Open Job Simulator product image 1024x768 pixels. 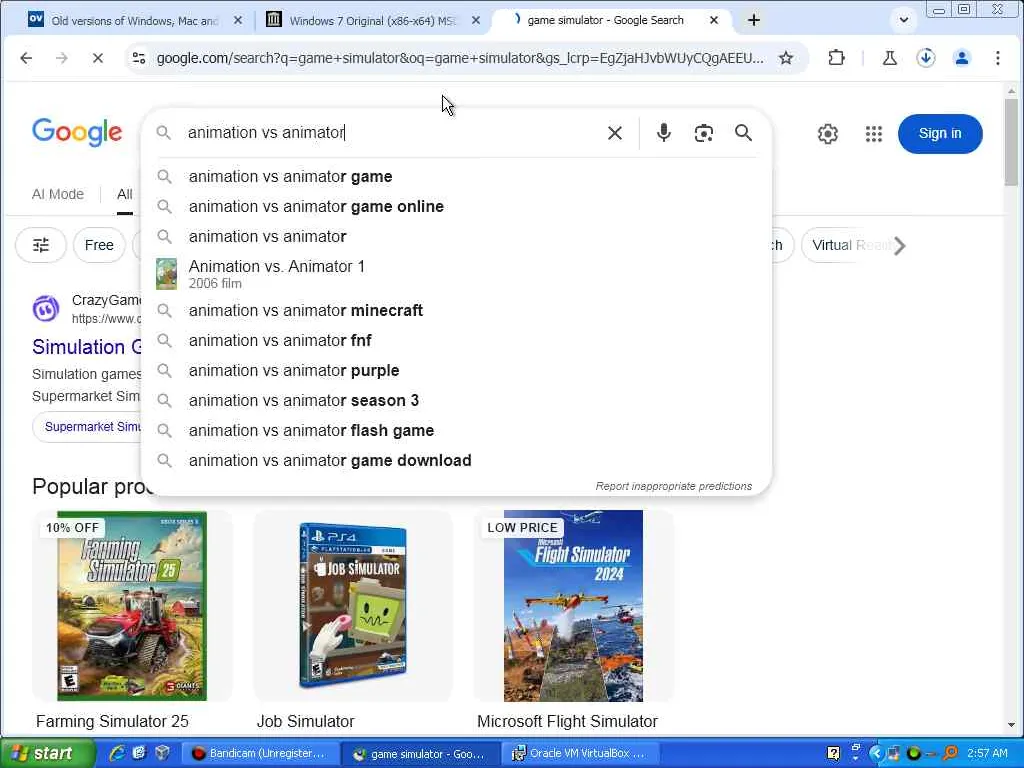tap(353, 605)
